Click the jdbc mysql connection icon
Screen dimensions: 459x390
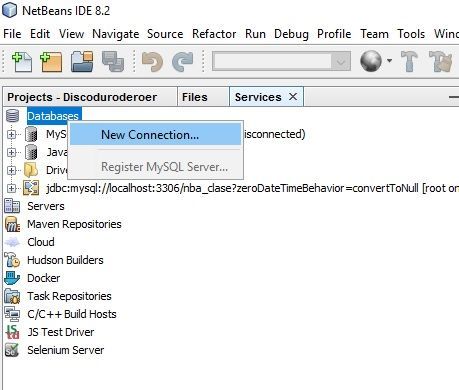point(31,188)
